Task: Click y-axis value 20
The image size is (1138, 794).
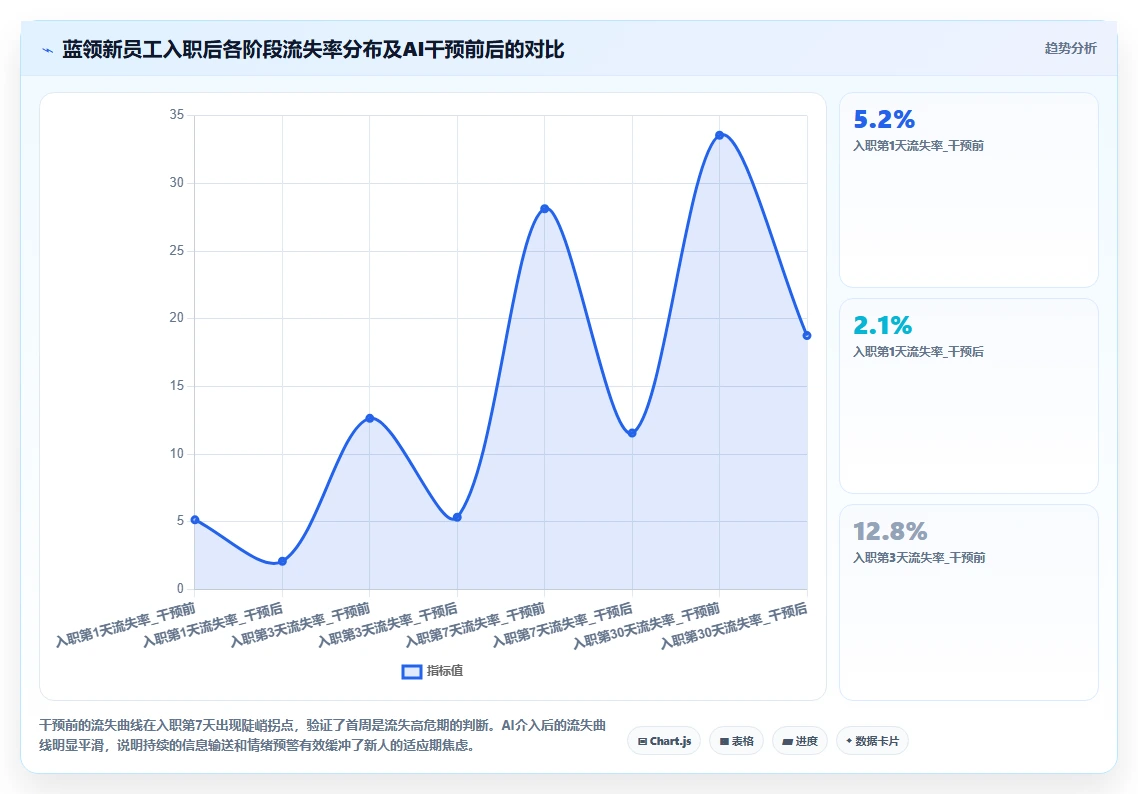Action: pos(177,318)
